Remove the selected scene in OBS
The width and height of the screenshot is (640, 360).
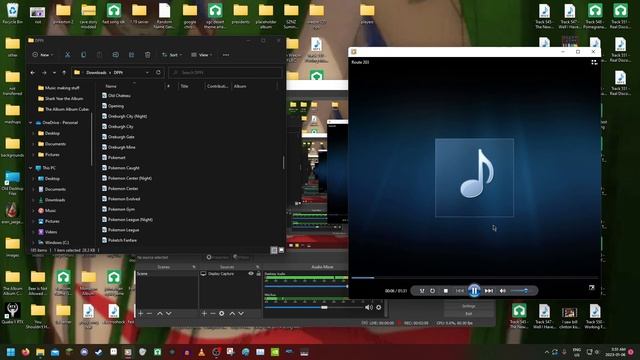149,313
